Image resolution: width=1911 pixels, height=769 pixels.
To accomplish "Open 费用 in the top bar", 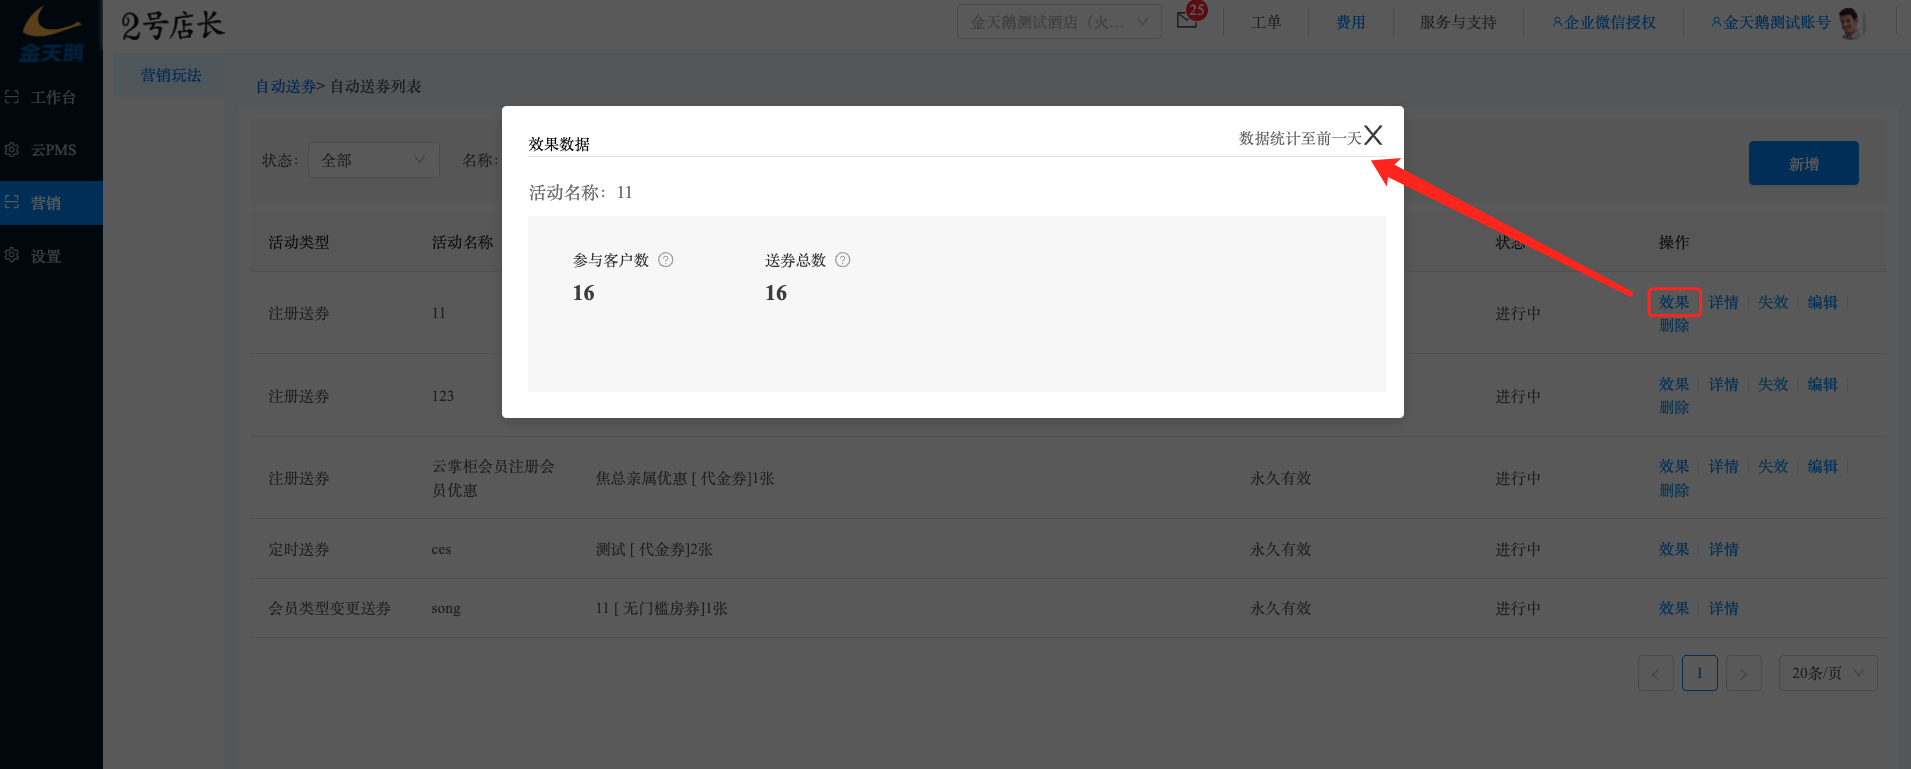I will click(x=1351, y=22).
